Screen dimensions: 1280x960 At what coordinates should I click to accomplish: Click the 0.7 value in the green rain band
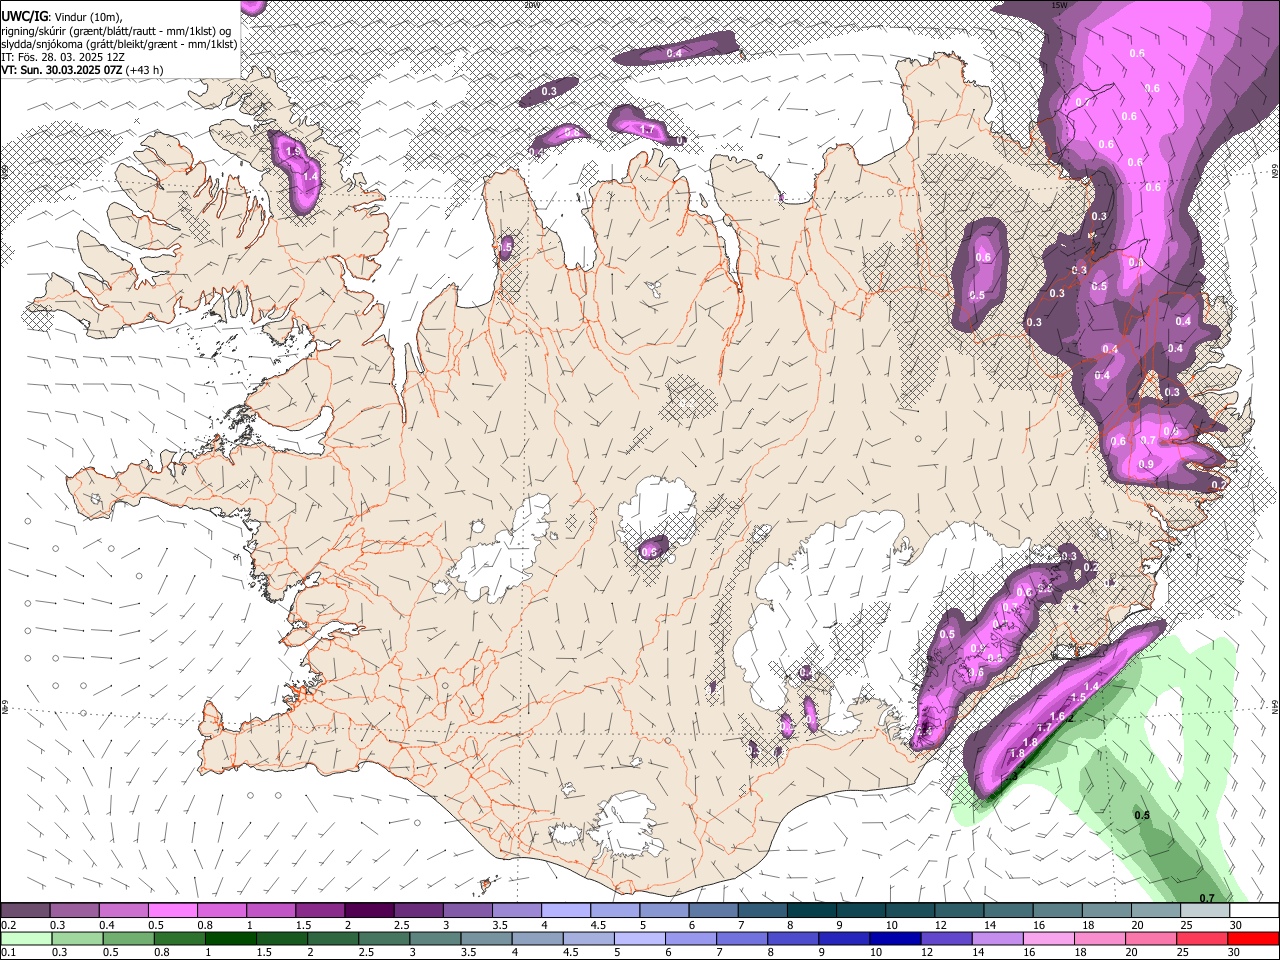point(1207,898)
